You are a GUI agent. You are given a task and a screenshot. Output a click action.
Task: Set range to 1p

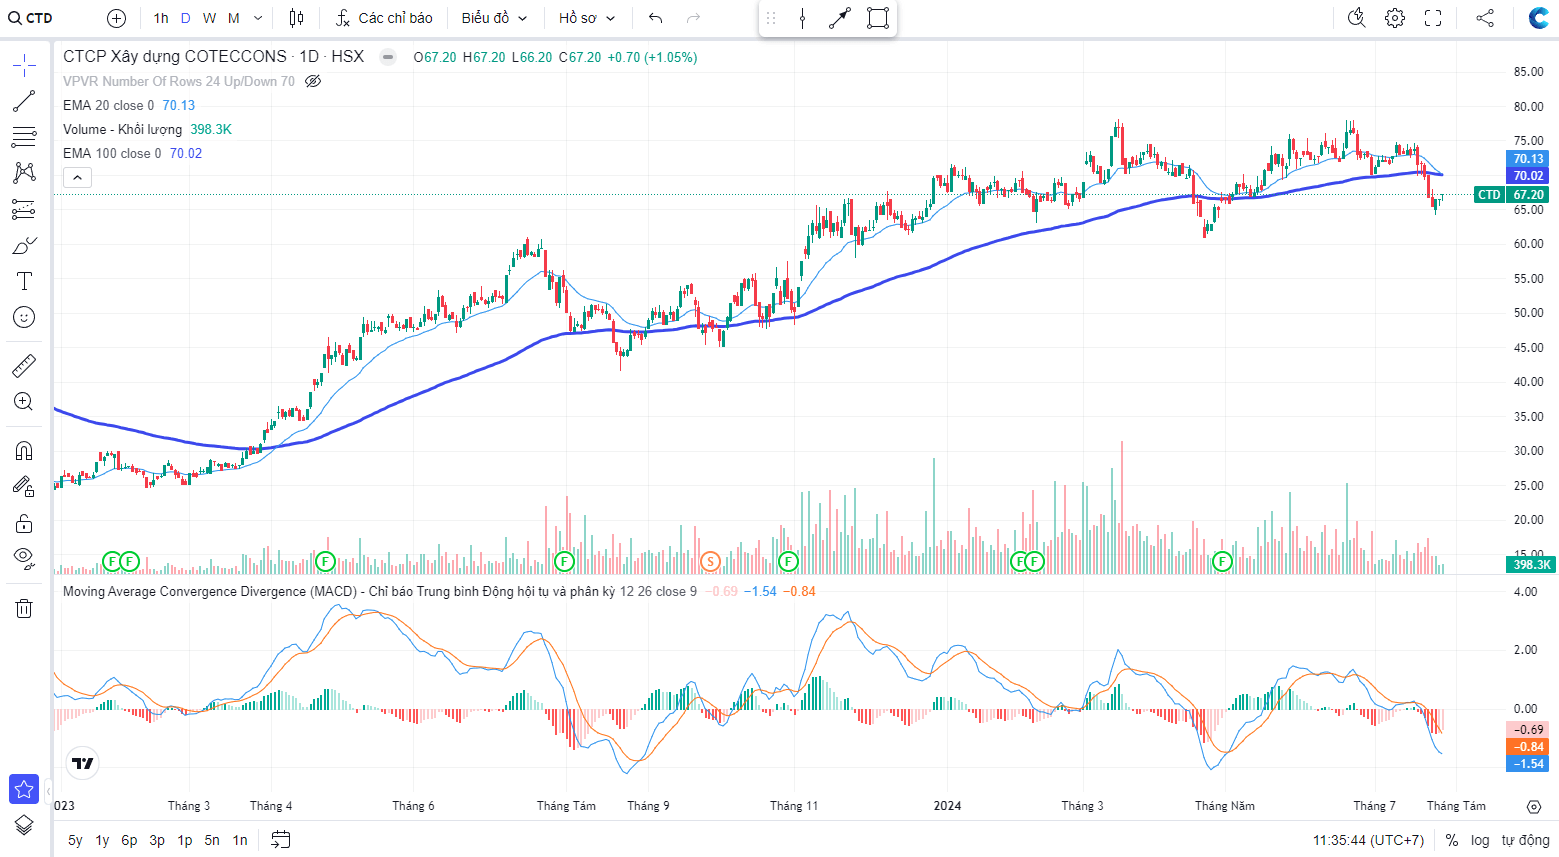[x=185, y=840]
